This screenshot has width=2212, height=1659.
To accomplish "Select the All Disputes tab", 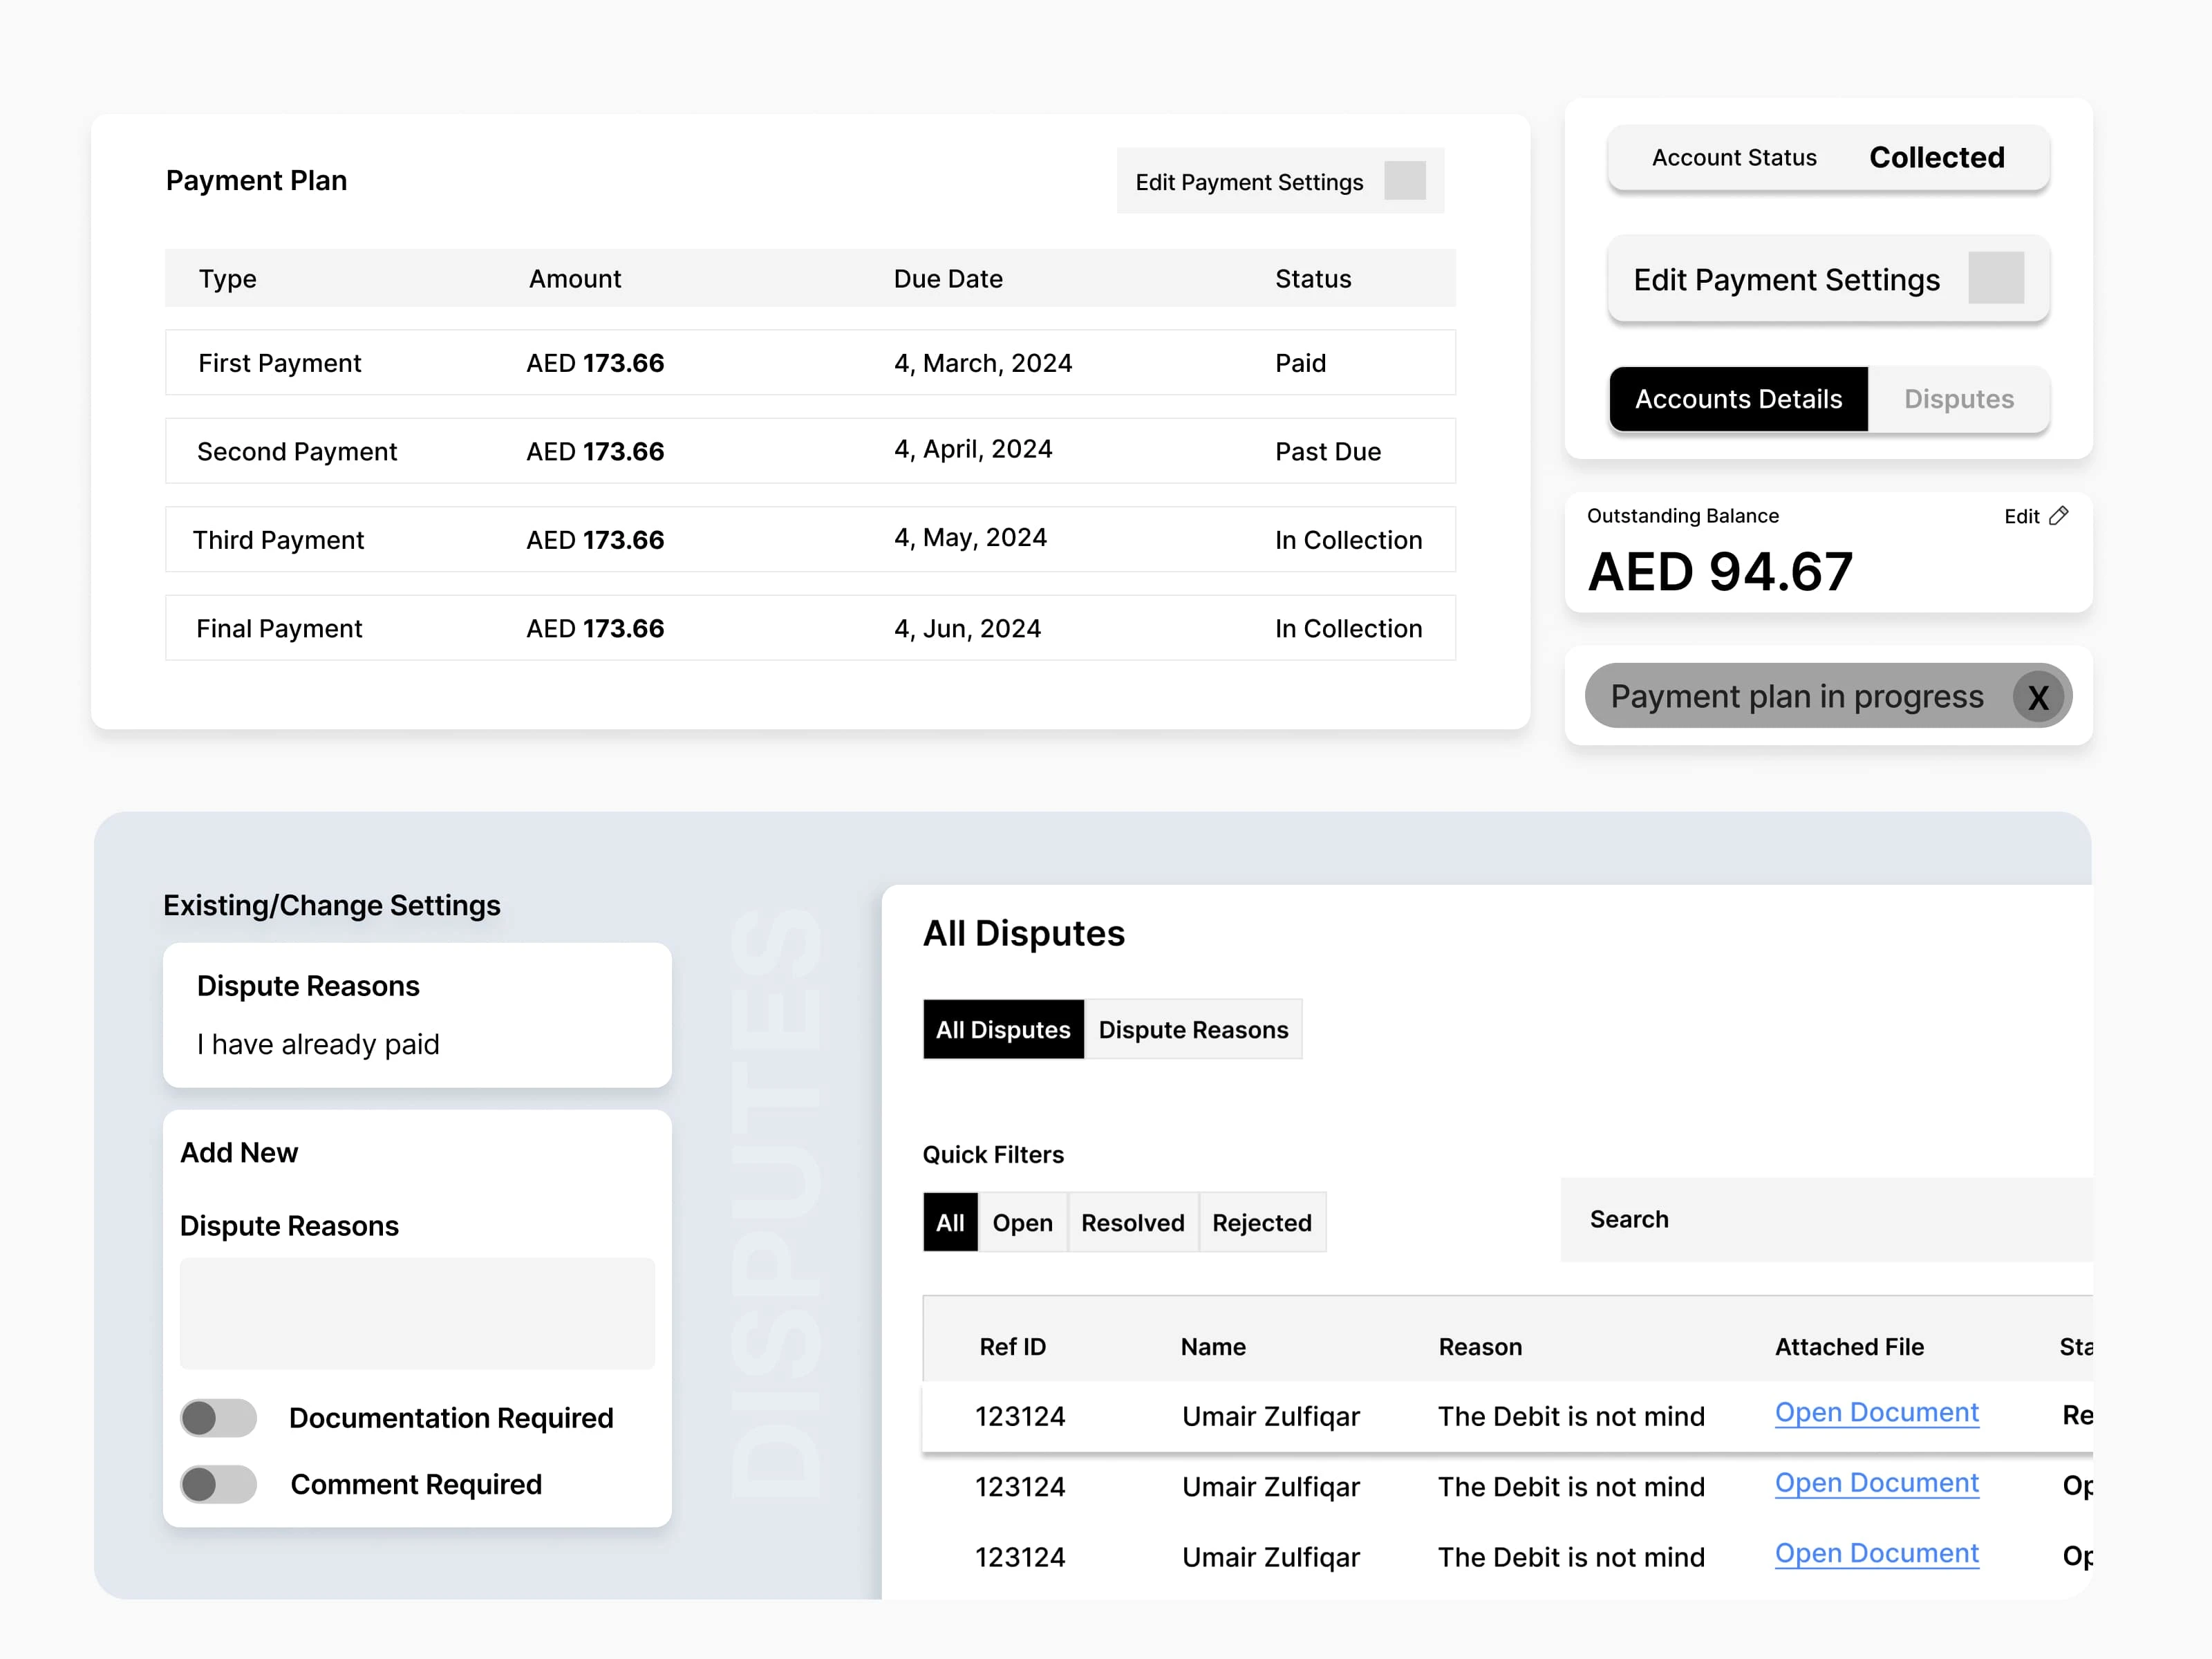I will click(1003, 1029).
